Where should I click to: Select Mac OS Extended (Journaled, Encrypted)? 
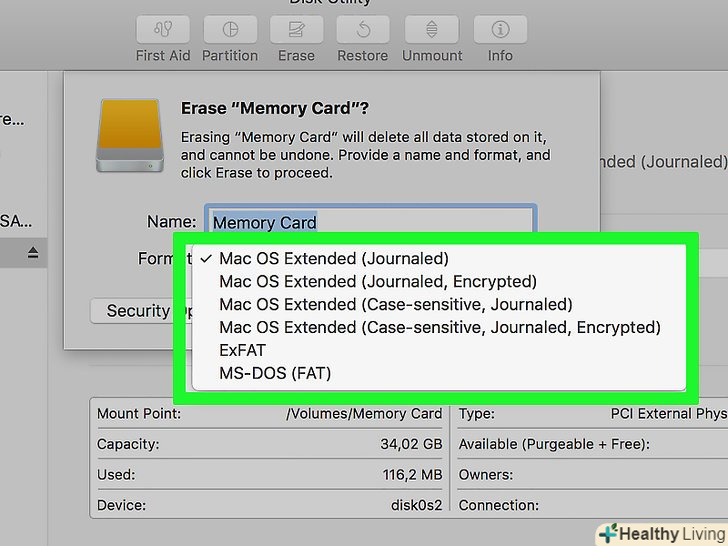378,281
